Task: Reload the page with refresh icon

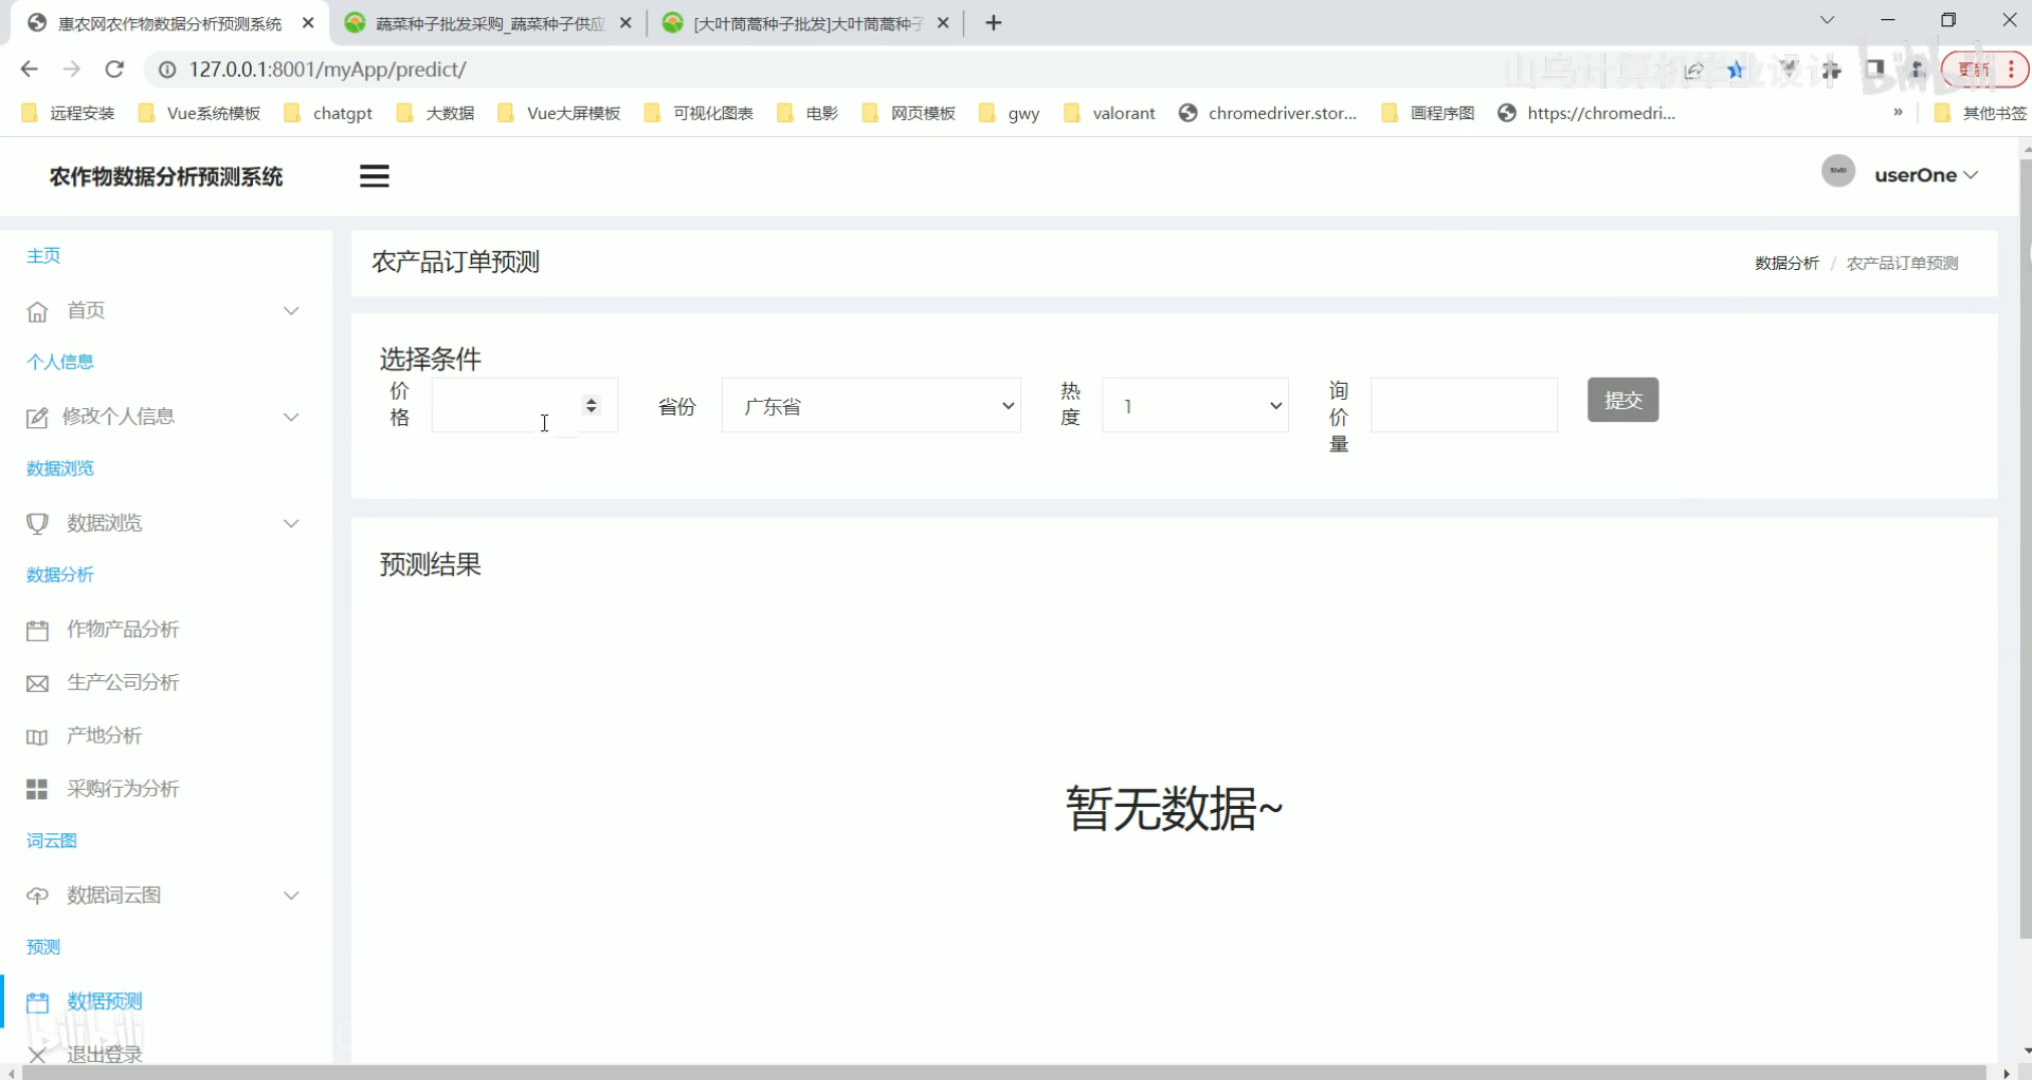Action: (x=114, y=69)
